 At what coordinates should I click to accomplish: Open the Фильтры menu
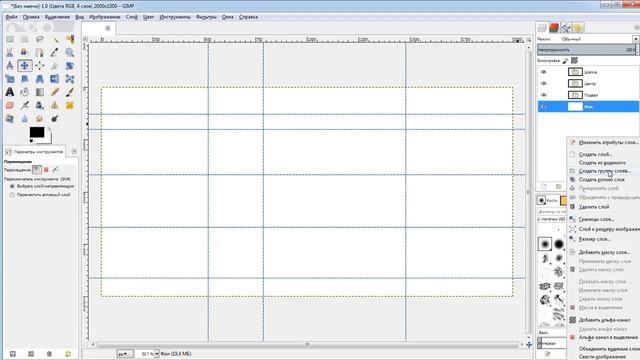tap(206, 17)
